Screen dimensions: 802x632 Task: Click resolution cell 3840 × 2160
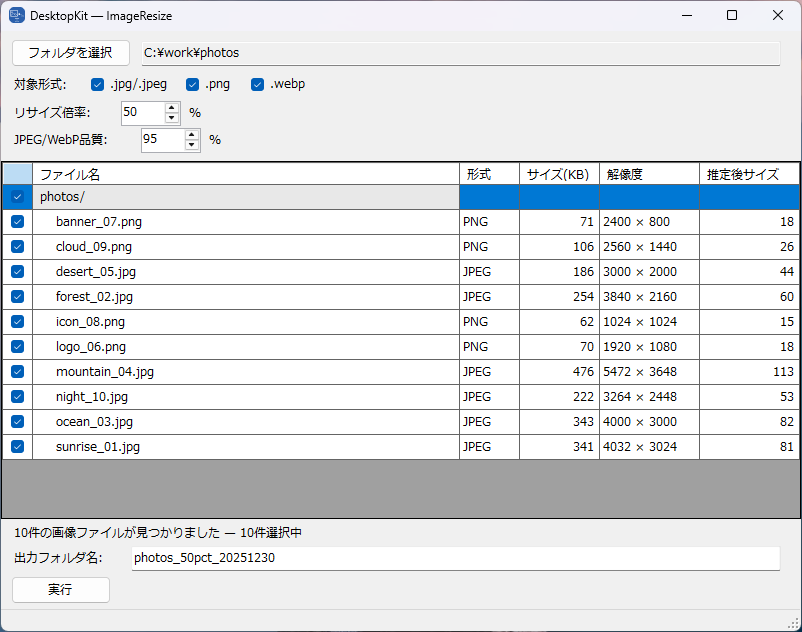[x=650, y=297]
